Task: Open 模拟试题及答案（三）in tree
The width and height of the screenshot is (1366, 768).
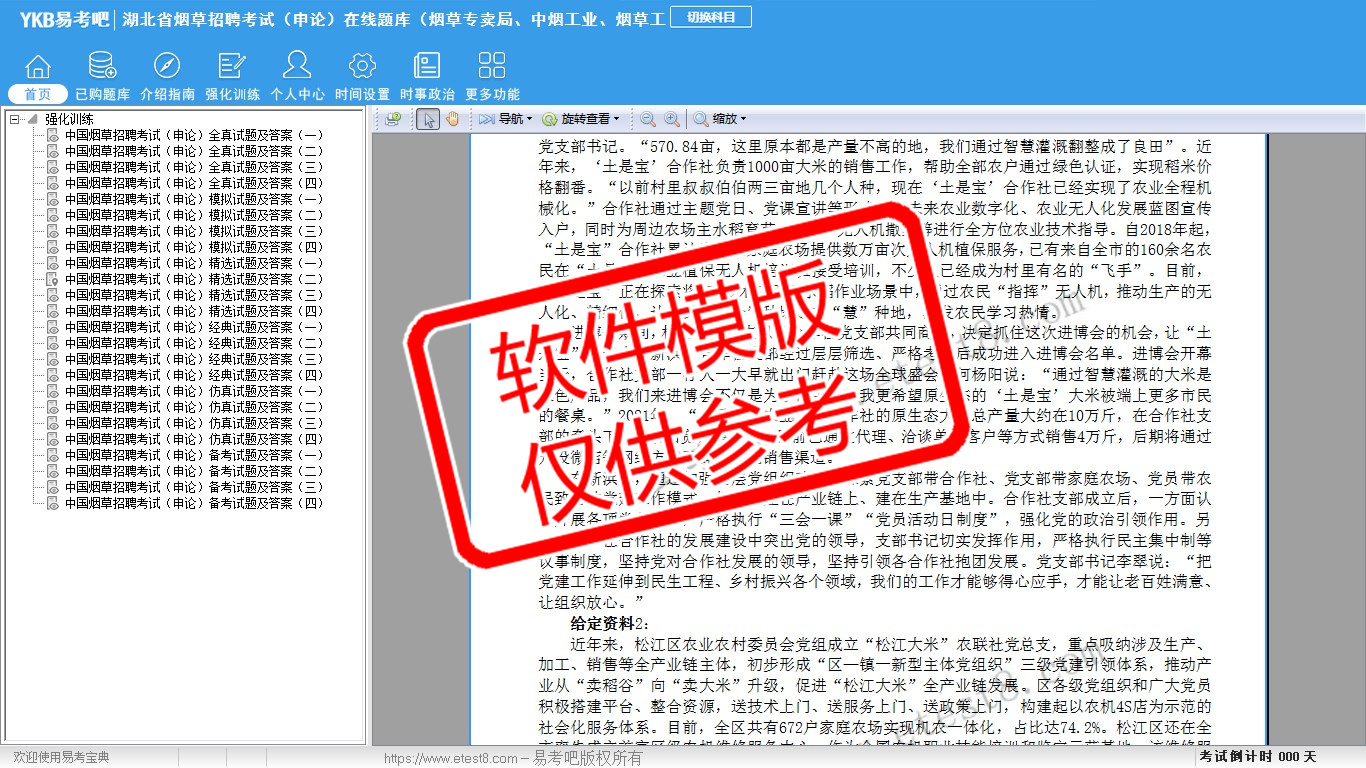Action: [x=194, y=231]
